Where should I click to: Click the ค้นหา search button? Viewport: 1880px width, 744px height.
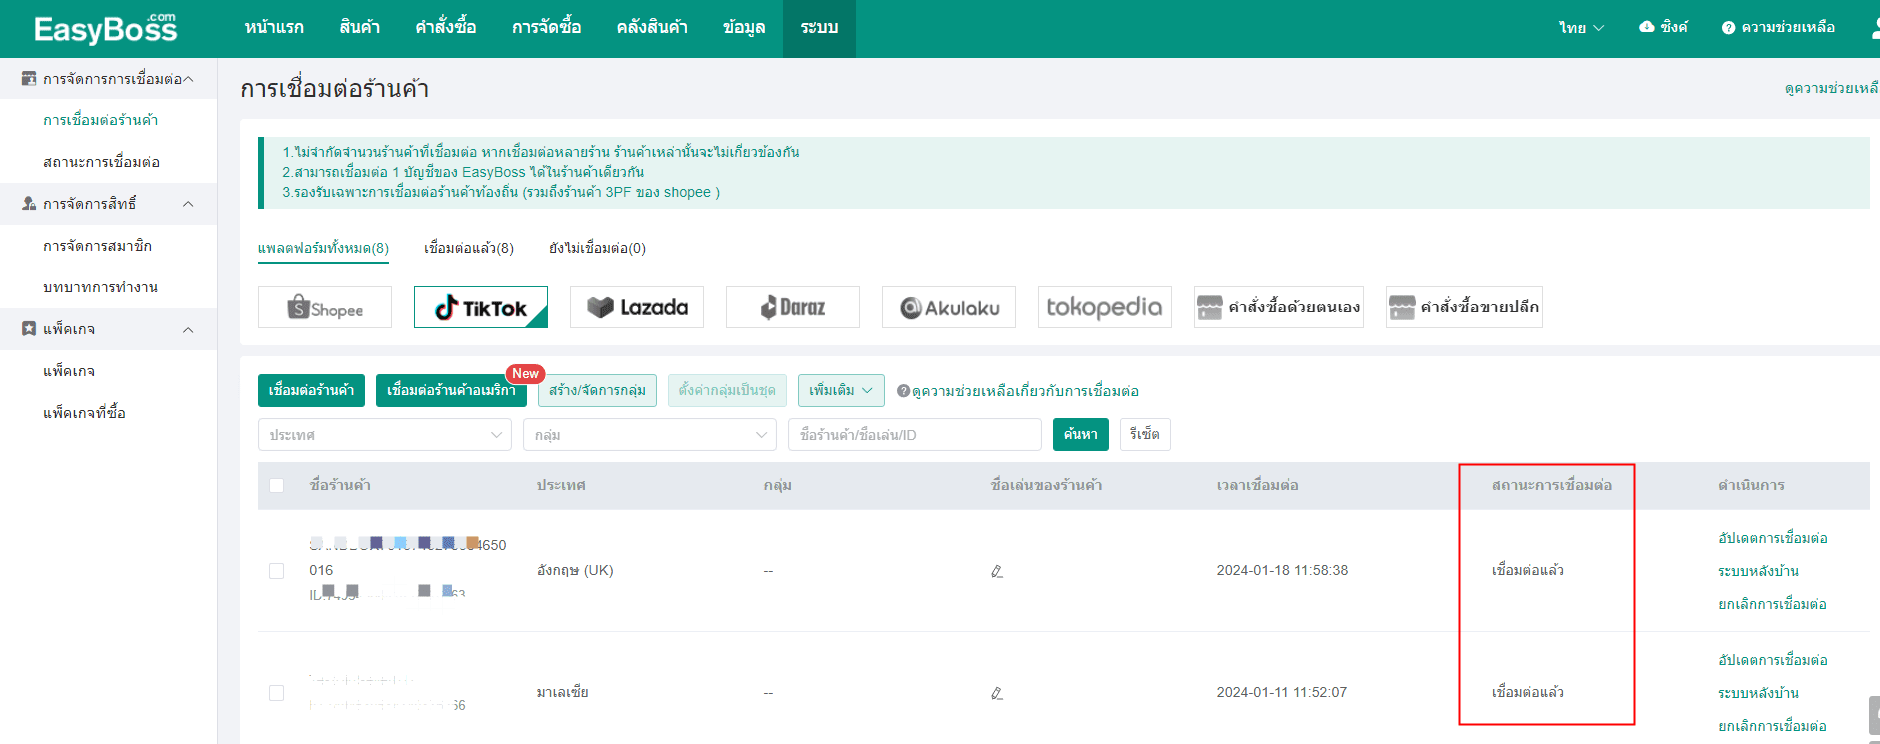(1081, 434)
